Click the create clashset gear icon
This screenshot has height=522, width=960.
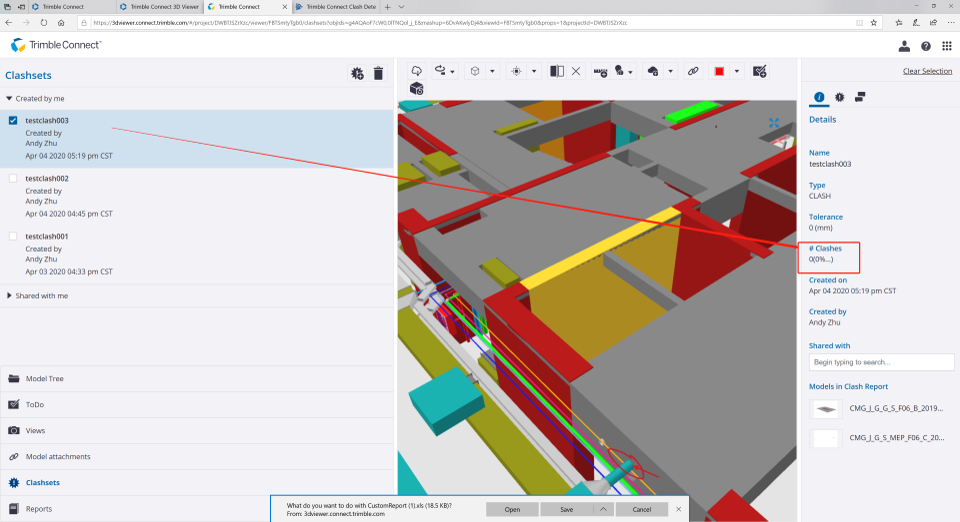coord(357,73)
